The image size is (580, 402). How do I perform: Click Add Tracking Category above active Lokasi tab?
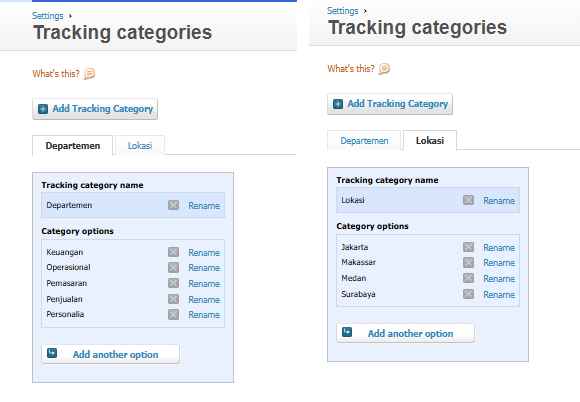[x=390, y=104]
